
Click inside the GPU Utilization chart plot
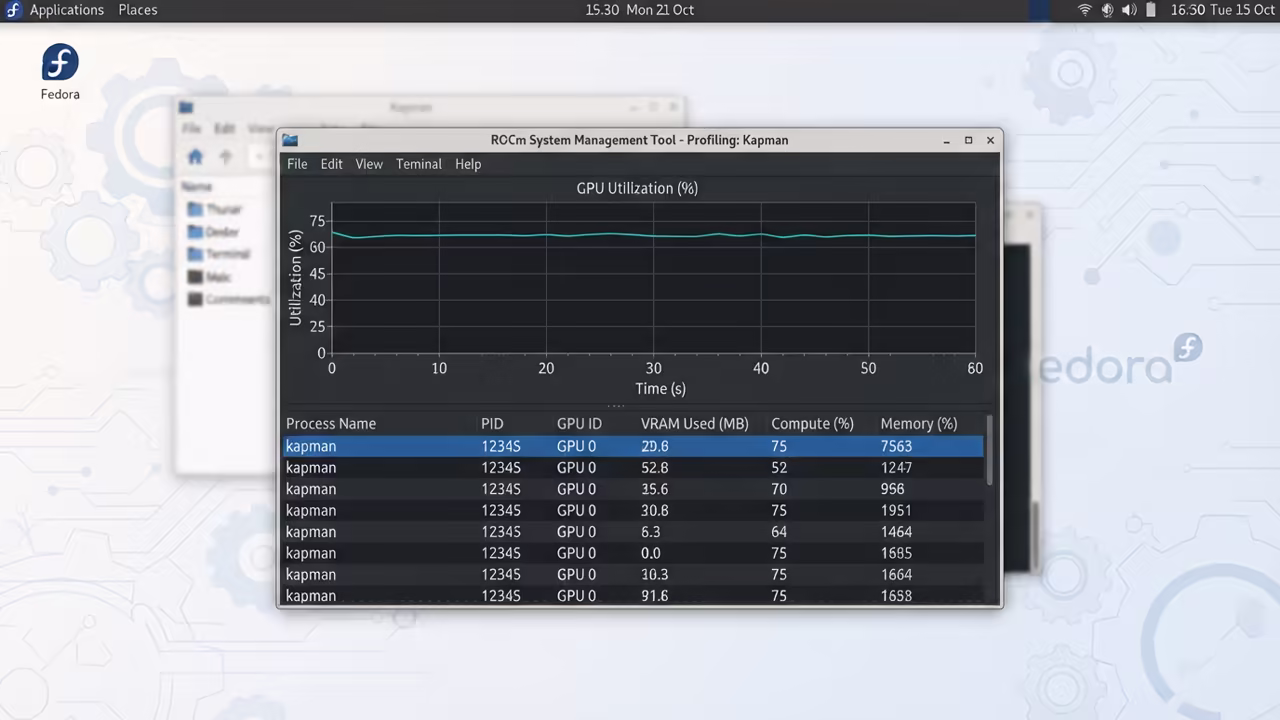click(653, 278)
